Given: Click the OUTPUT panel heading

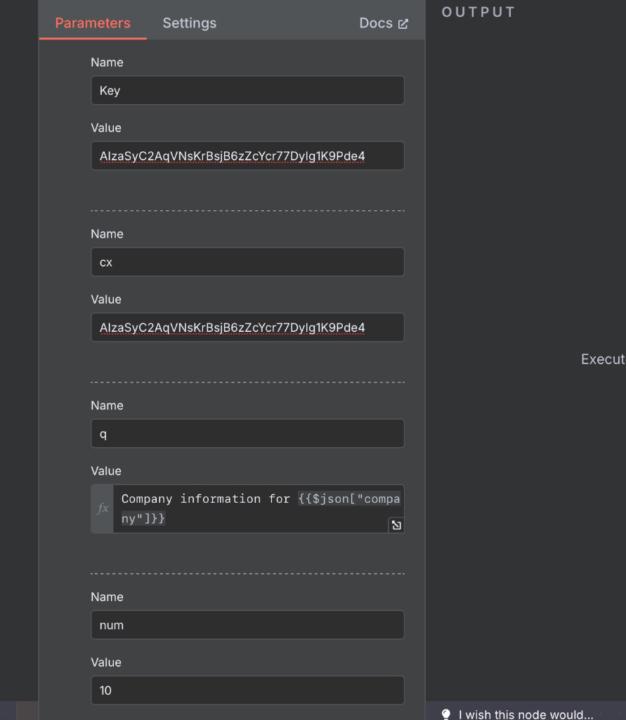Looking at the screenshot, I should (x=478, y=12).
